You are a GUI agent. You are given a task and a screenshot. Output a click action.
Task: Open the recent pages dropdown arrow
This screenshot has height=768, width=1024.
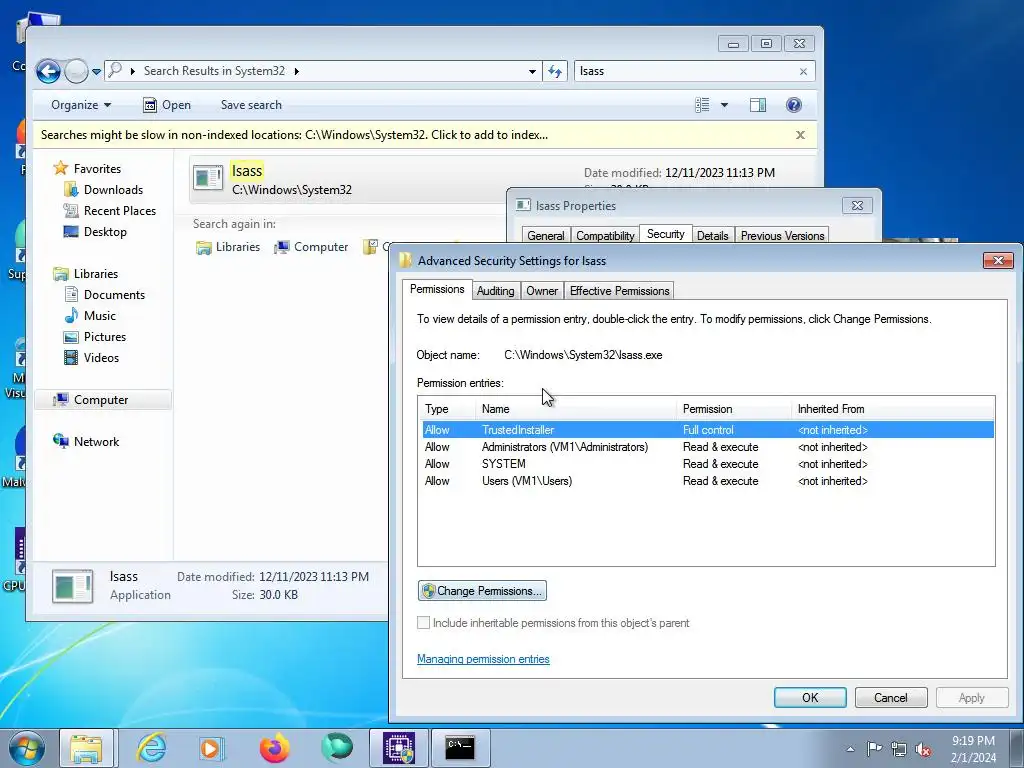pyautogui.click(x=97, y=72)
